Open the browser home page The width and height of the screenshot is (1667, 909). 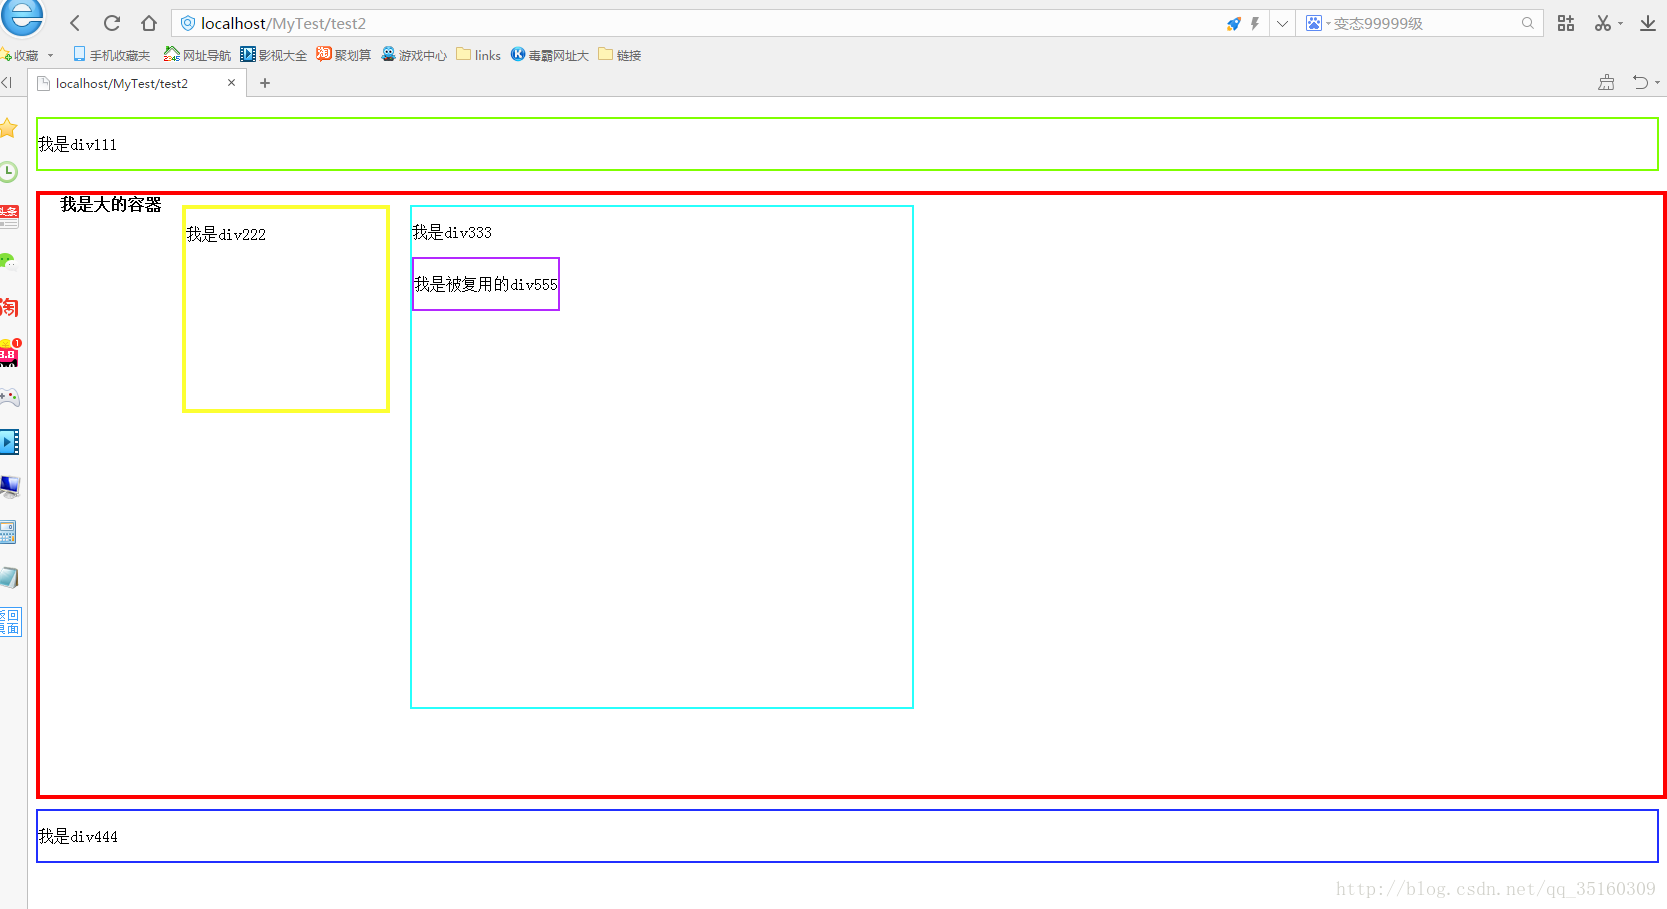[x=149, y=23]
